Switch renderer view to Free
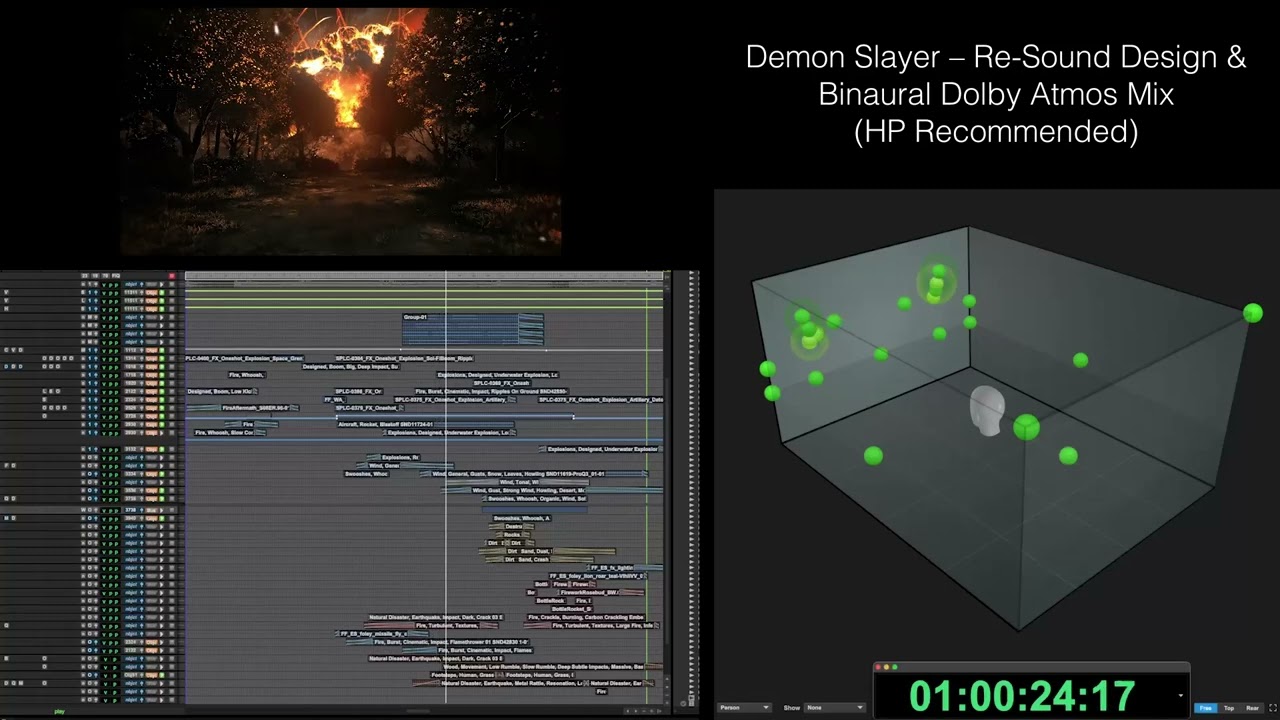Screen dimensions: 1280x720 click(x=1205, y=708)
